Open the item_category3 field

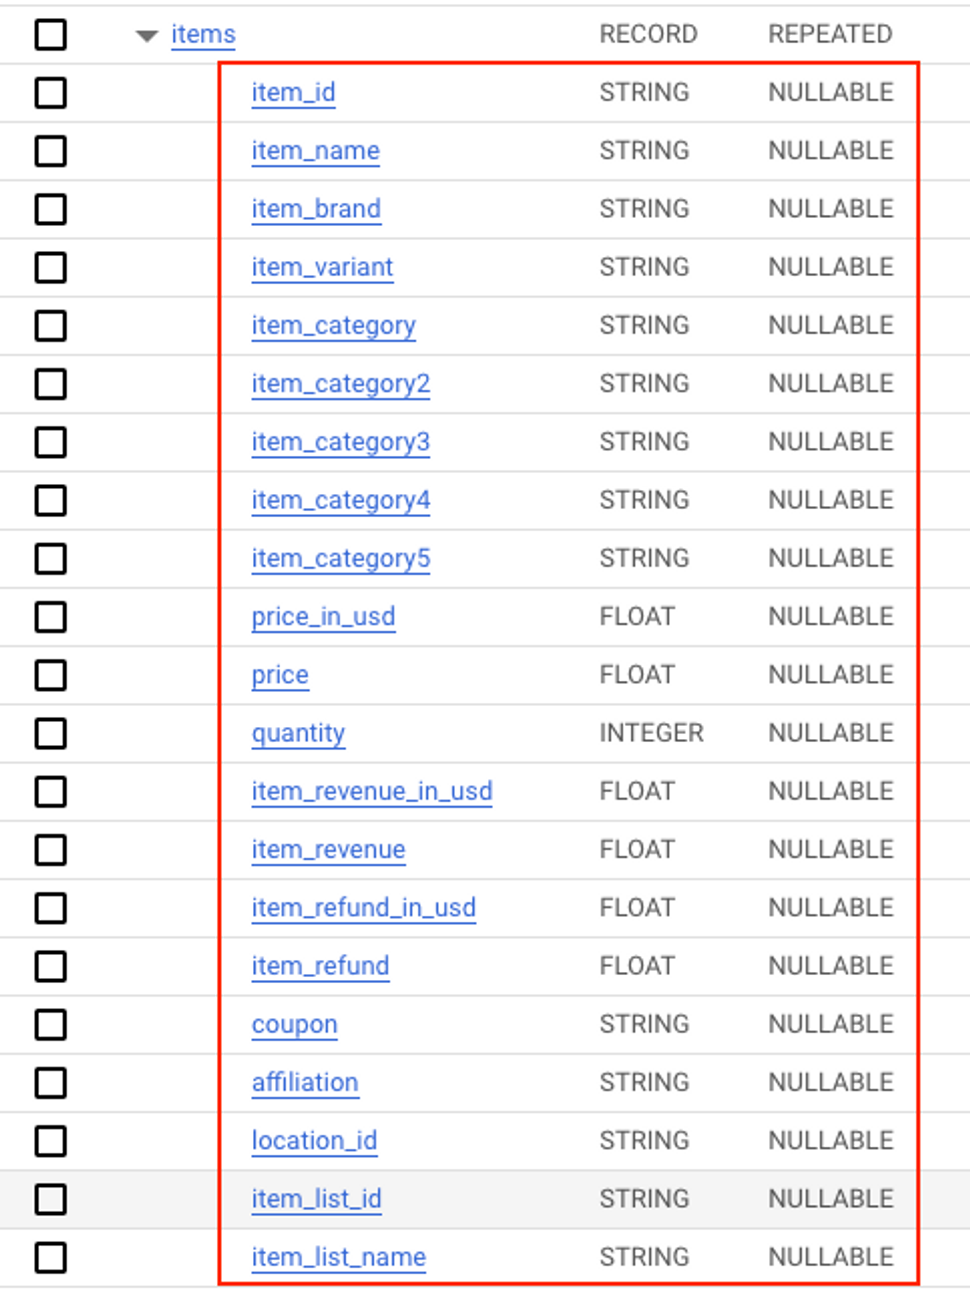[340, 442]
